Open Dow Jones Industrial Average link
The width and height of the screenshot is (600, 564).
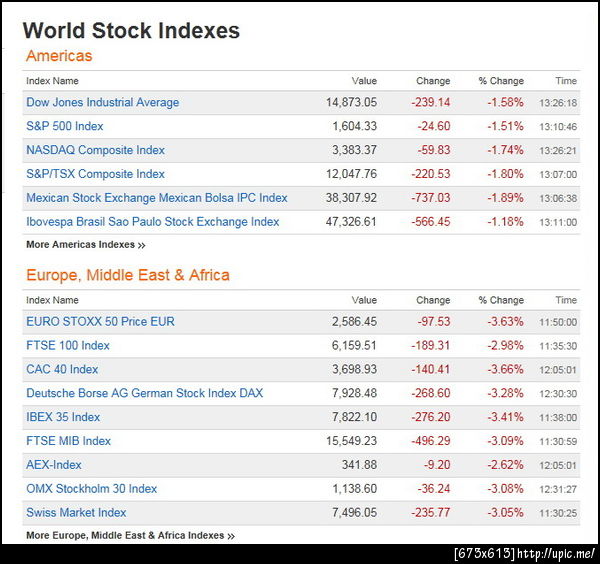click(x=103, y=102)
